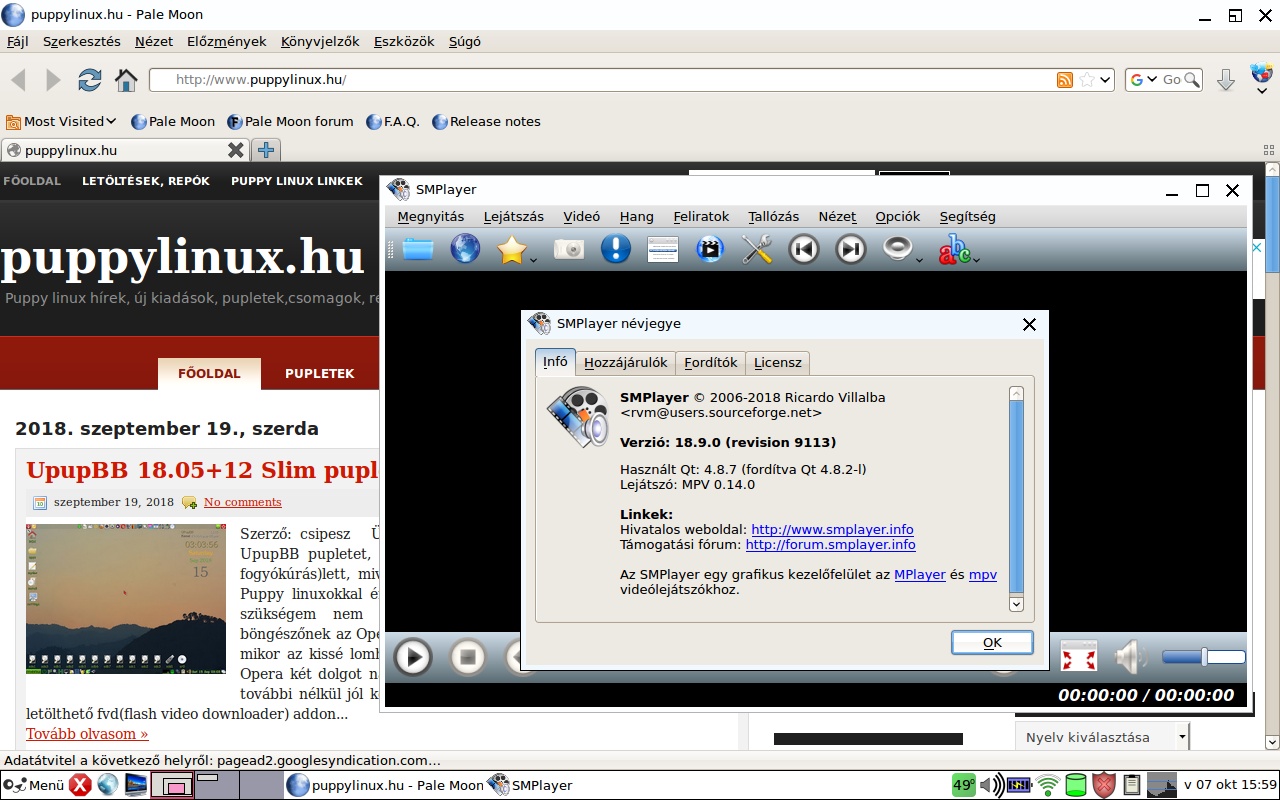Click the dialog scrollbar down arrow
The image size is (1280, 800).
coord(1016,604)
